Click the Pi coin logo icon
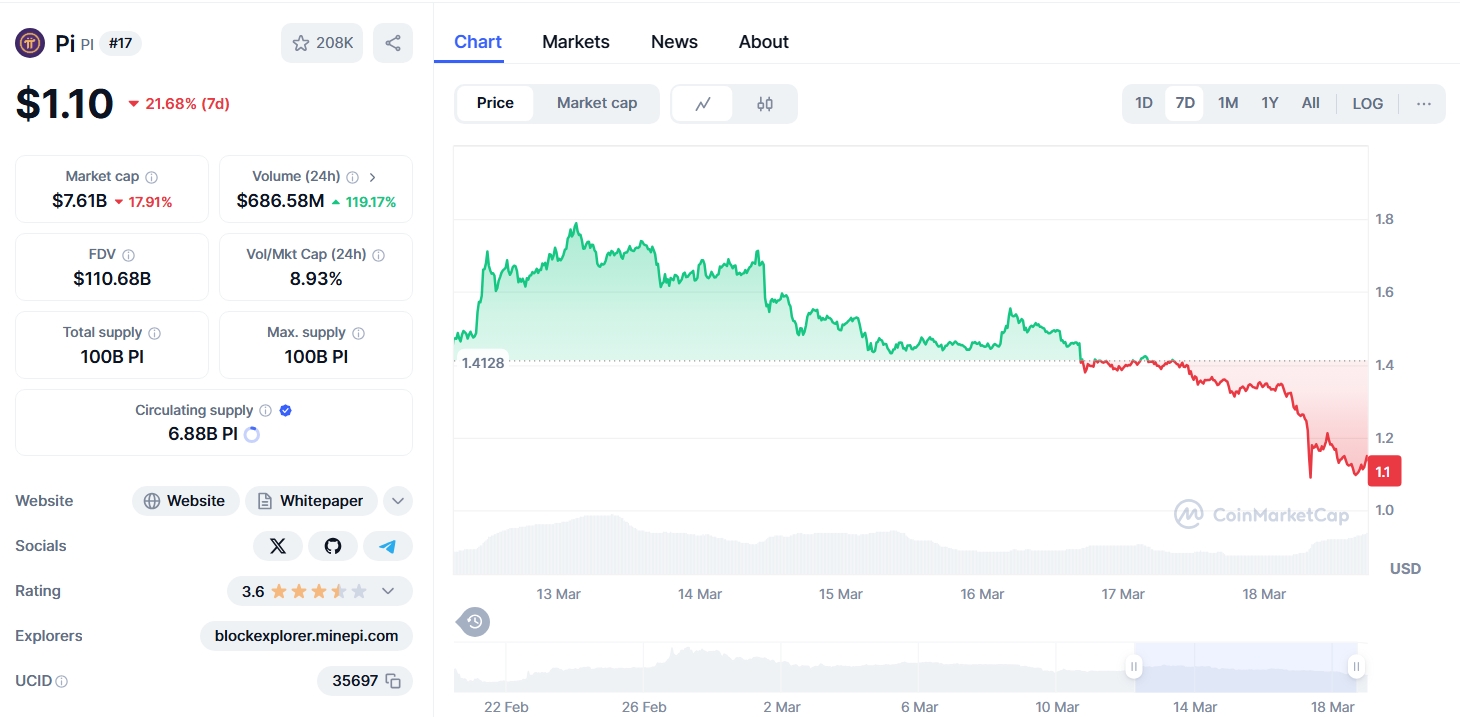The width and height of the screenshot is (1460, 717). (x=30, y=43)
